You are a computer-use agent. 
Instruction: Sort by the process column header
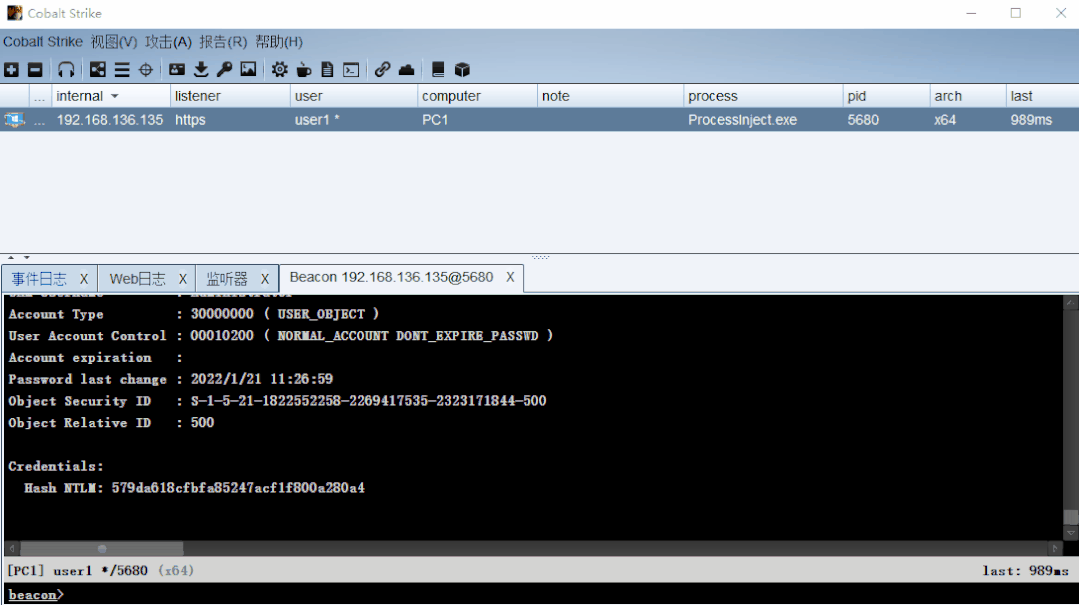(x=763, y=96)
